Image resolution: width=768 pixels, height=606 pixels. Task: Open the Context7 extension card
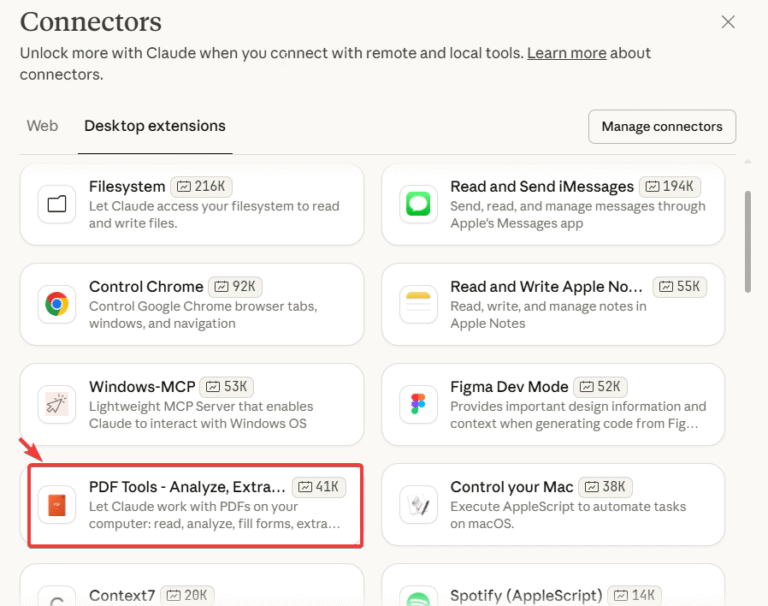point(190,592)
